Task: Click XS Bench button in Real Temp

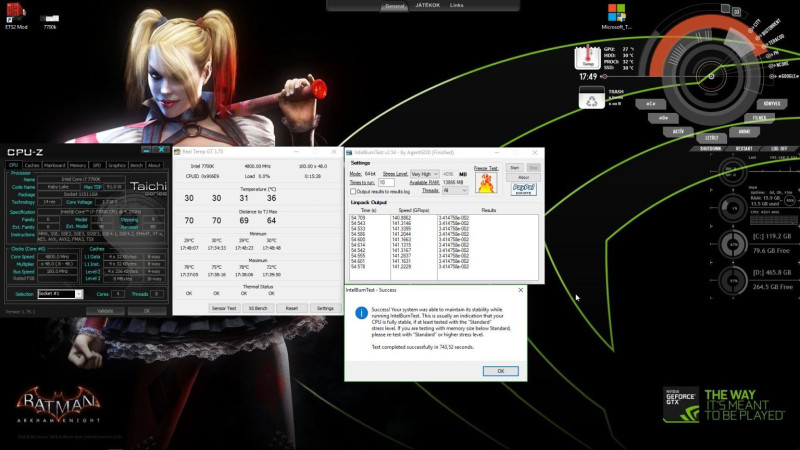Action: (258, 308)
